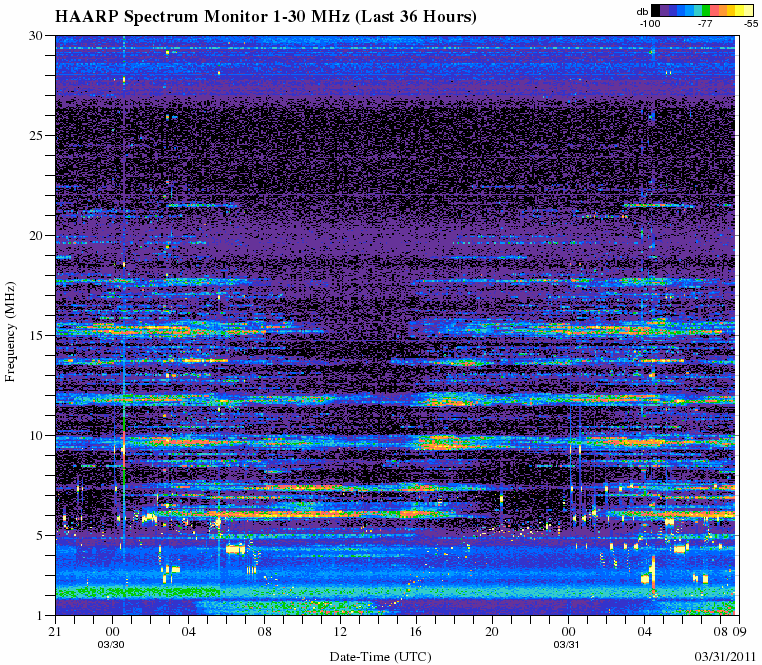Pick the pale yellow swatch at legend's end

[749, 11]
